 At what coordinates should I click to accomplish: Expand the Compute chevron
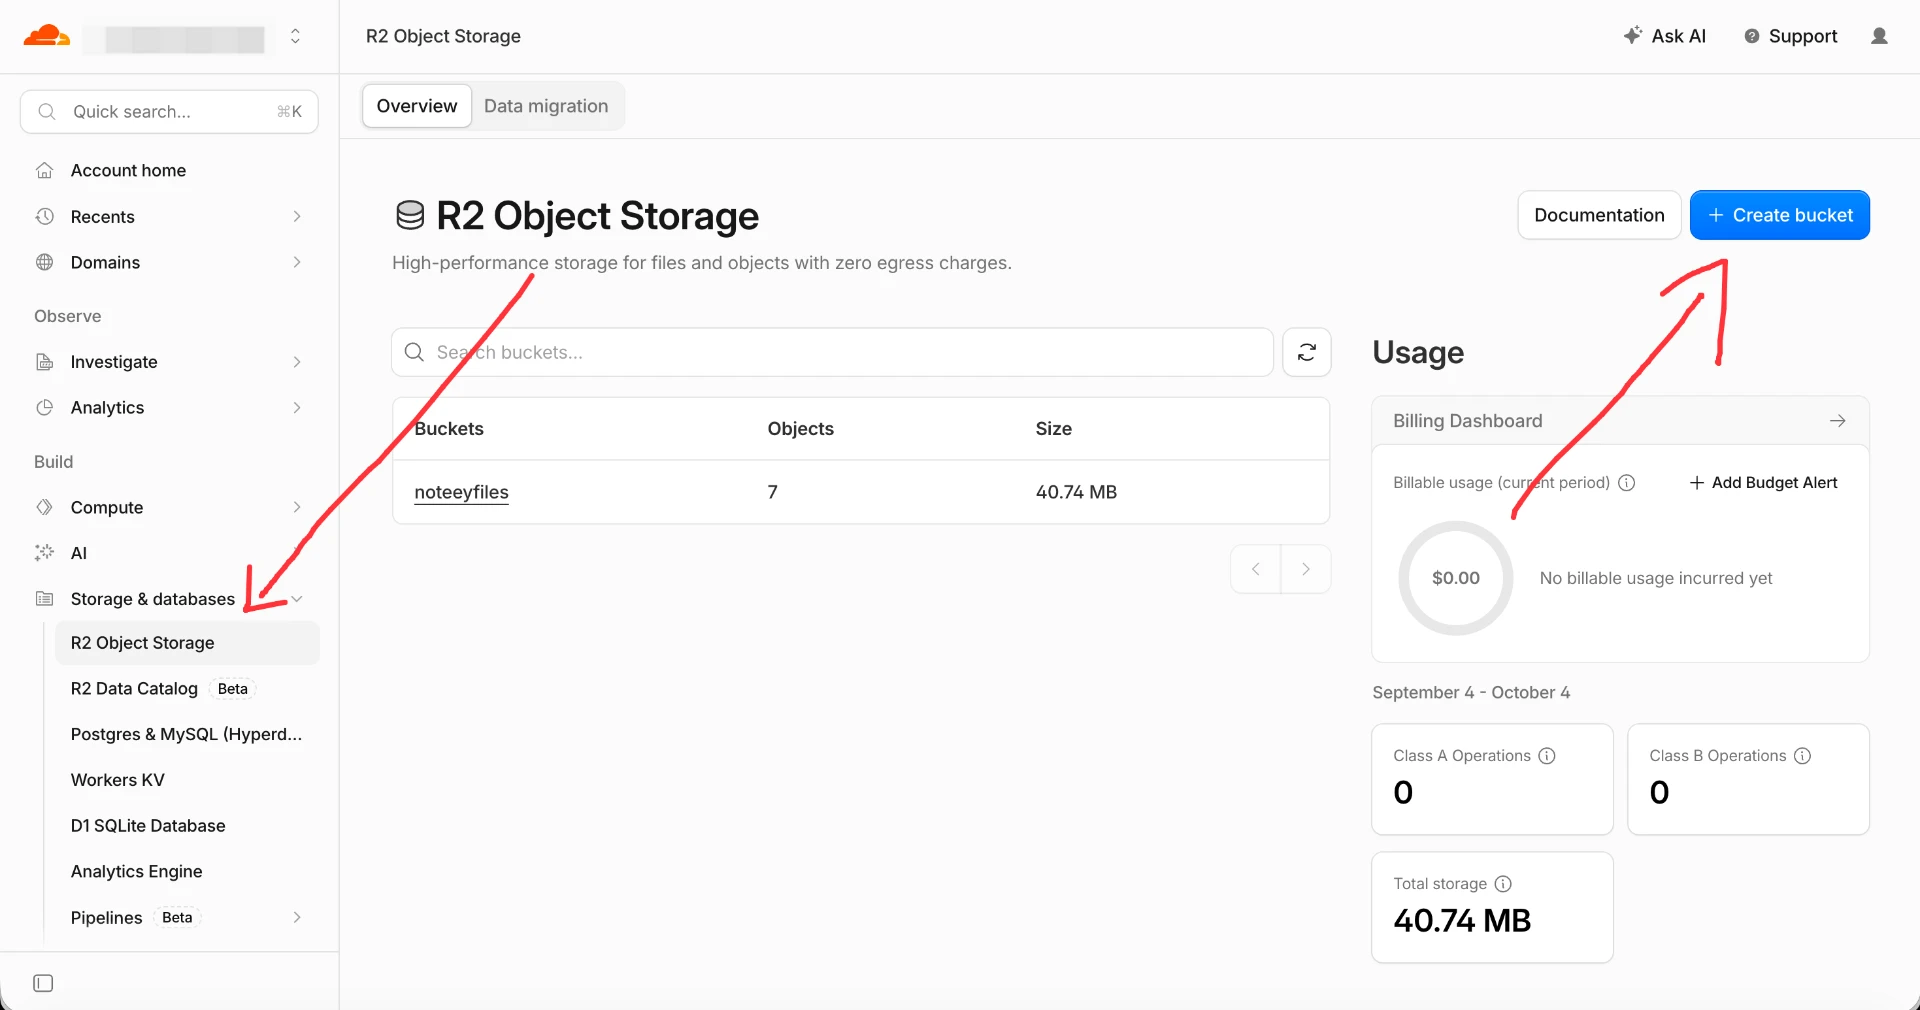tap(297, 508)
